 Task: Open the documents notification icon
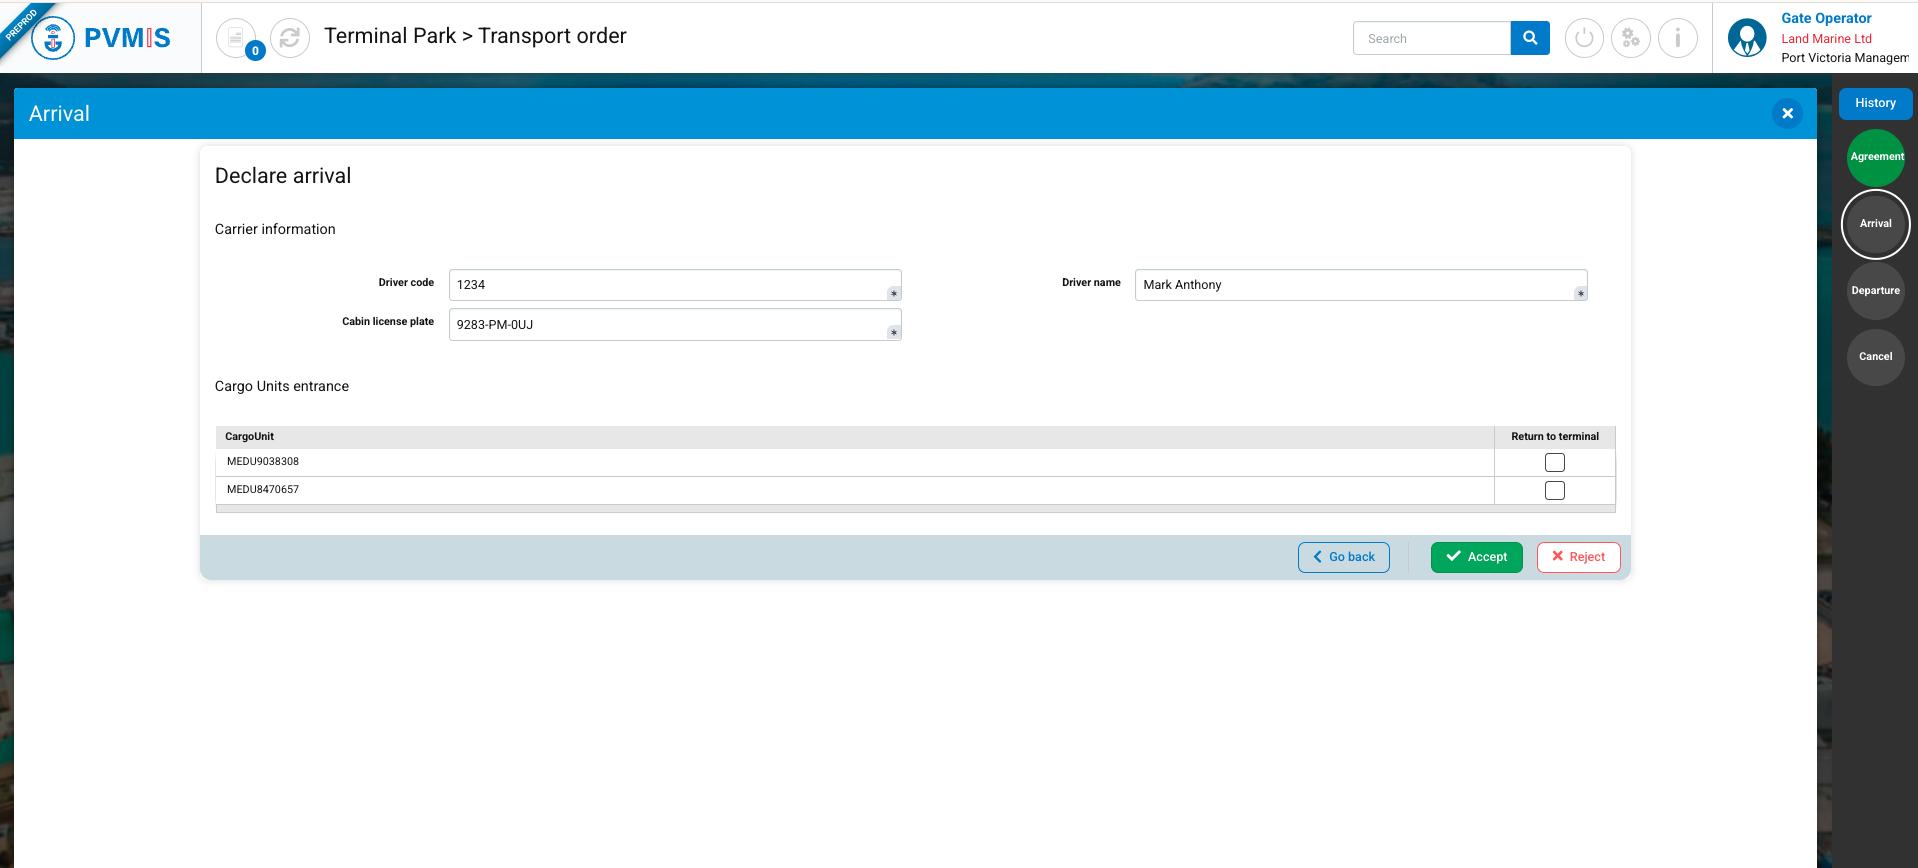[236, 38]
